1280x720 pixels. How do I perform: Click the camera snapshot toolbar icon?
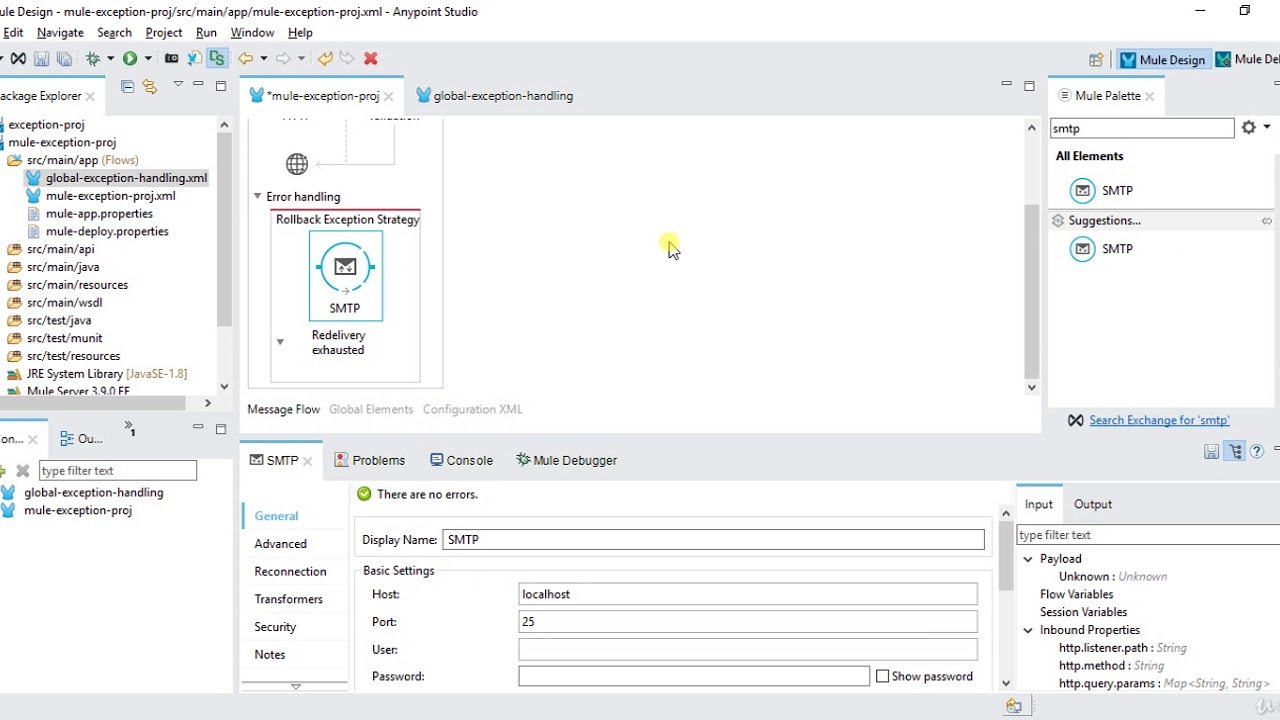click(x=171, y=59)
